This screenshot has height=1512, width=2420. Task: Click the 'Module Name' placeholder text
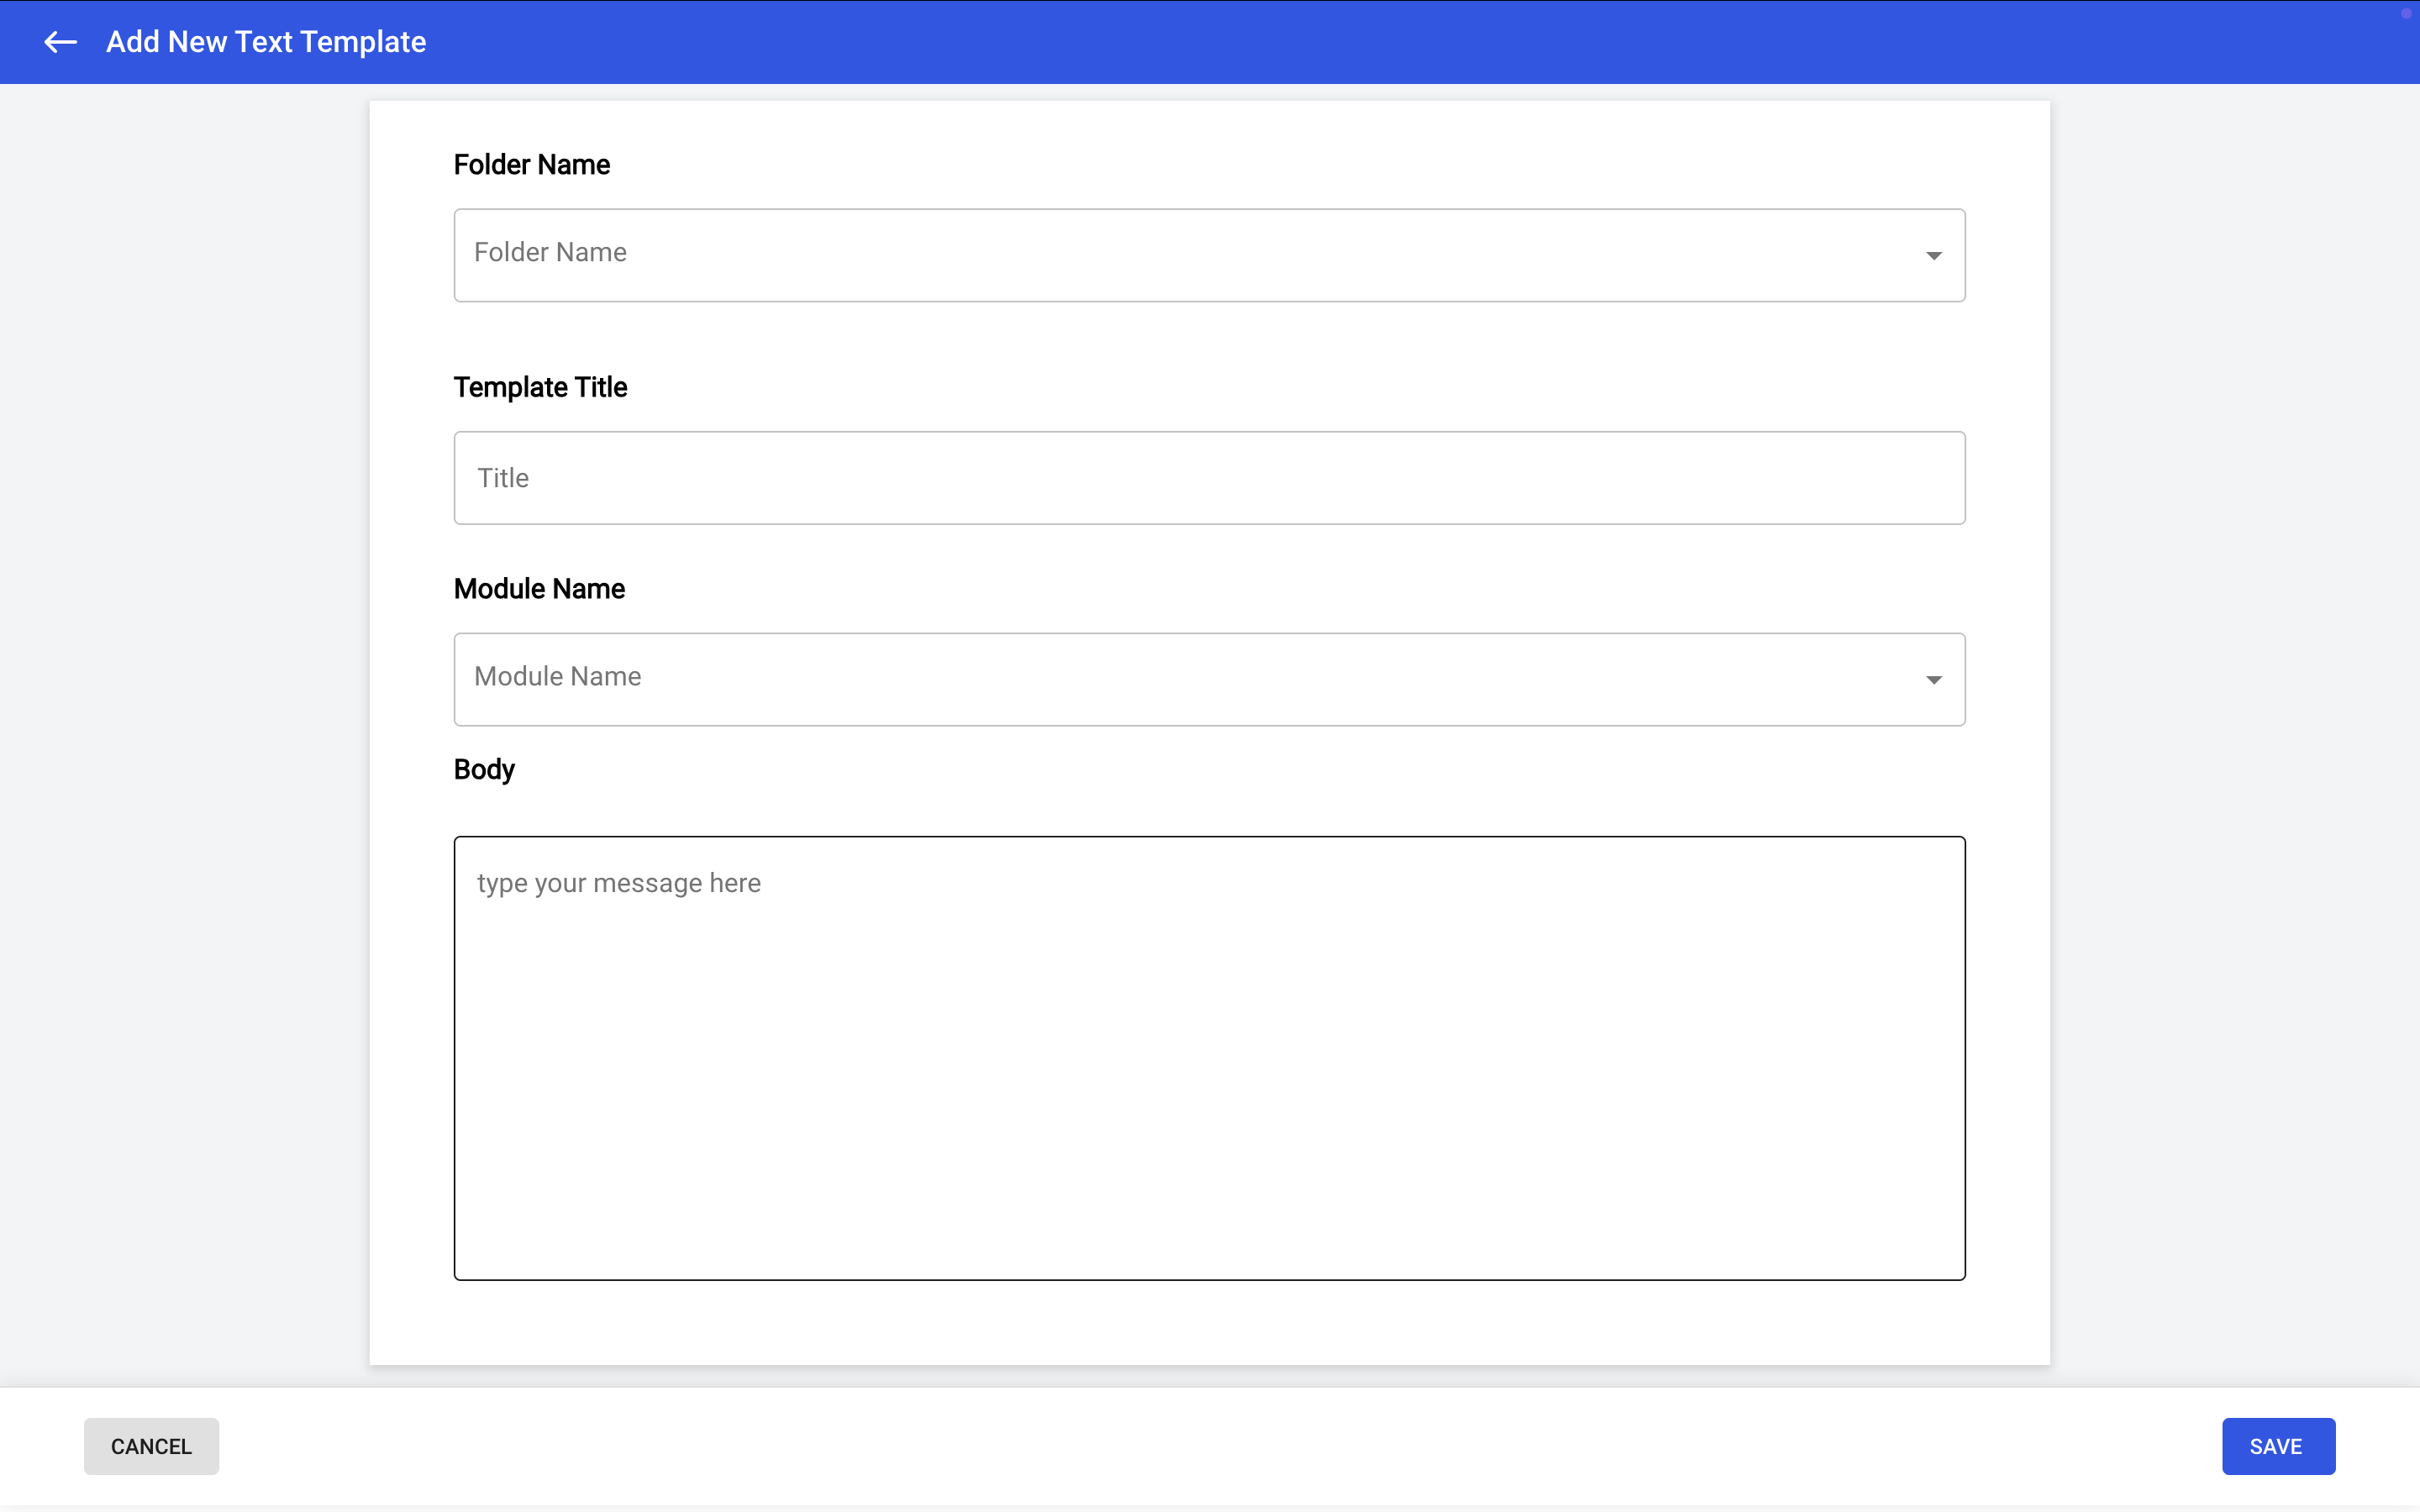click(557, 676)
